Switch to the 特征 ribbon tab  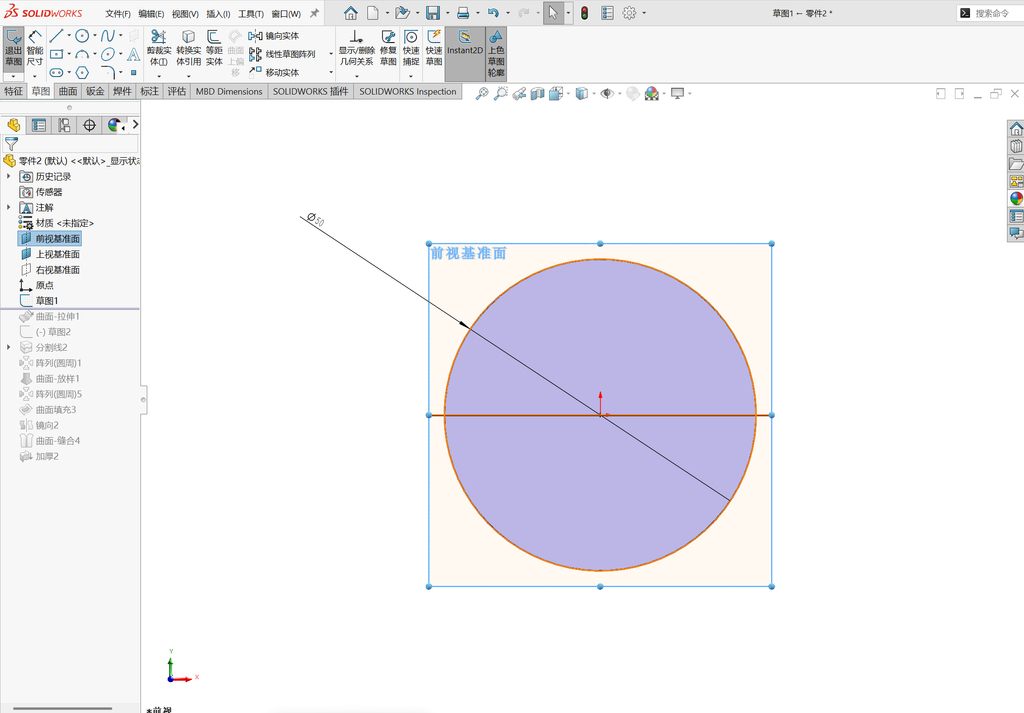coord(13,91)
